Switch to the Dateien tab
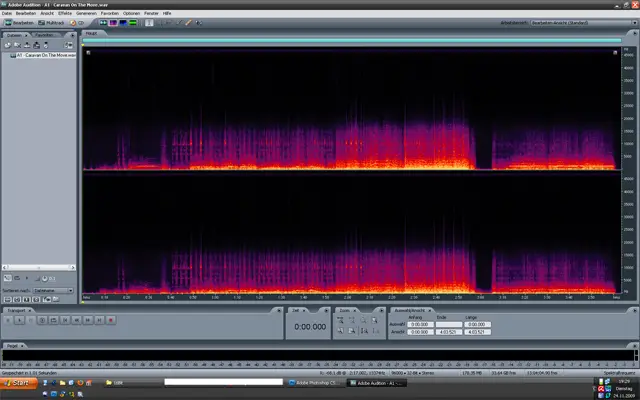Image resolution: width=640 pixels, height=400 pixels. coord(14,35)
